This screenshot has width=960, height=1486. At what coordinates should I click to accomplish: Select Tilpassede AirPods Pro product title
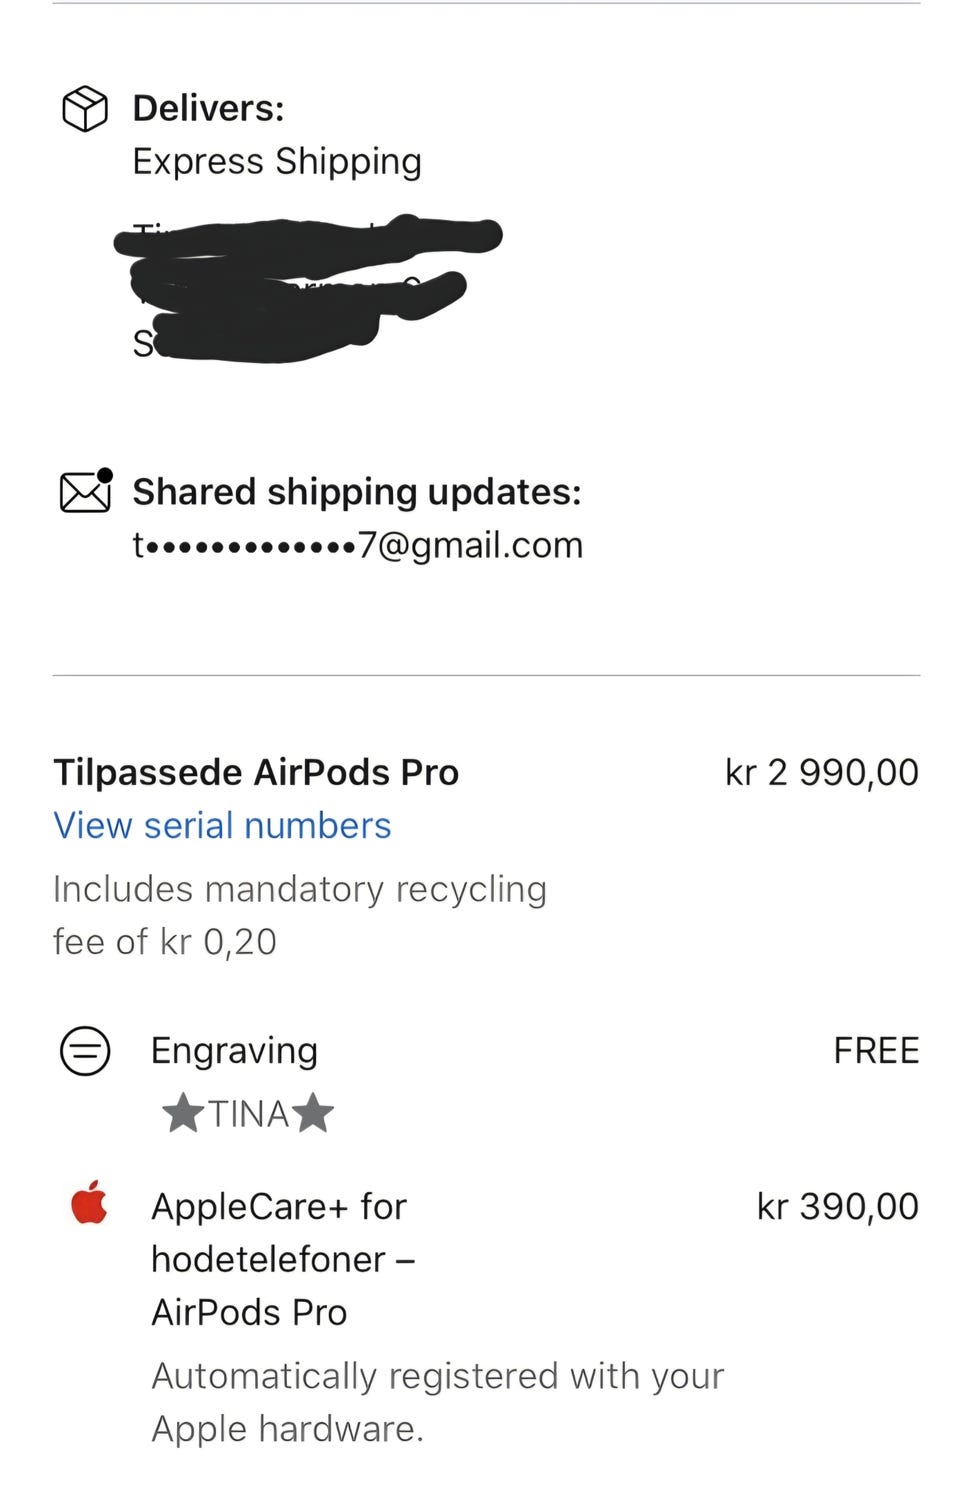256,772
